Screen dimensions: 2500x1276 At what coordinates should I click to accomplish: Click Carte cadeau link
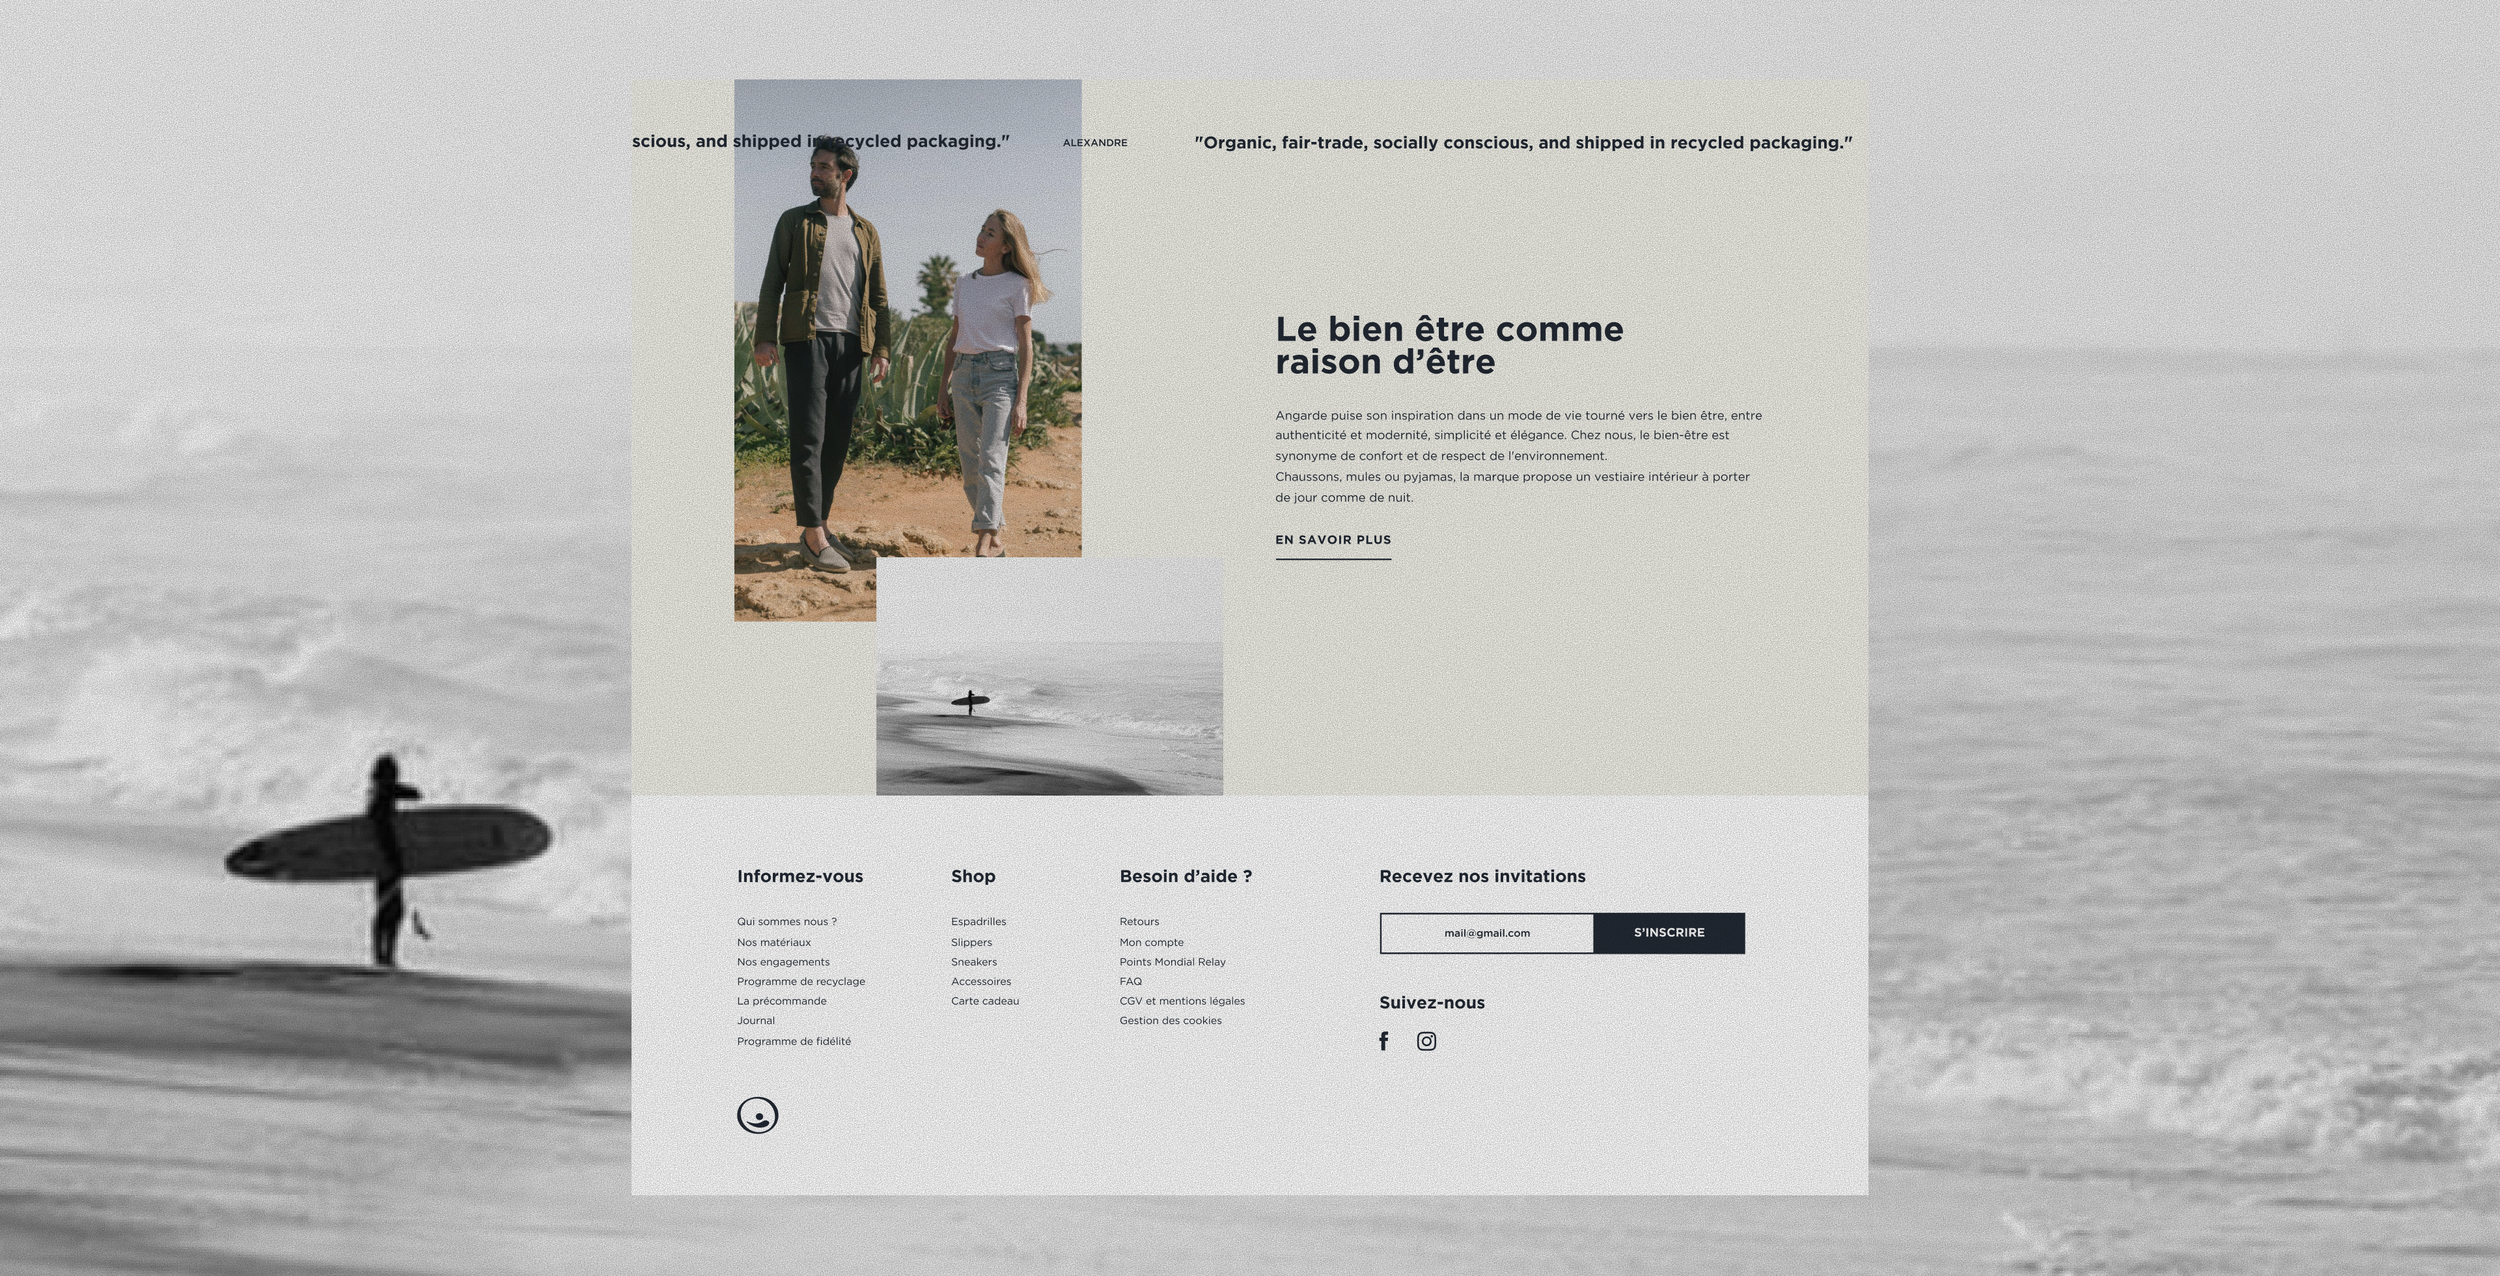(x=984, y=1001)
